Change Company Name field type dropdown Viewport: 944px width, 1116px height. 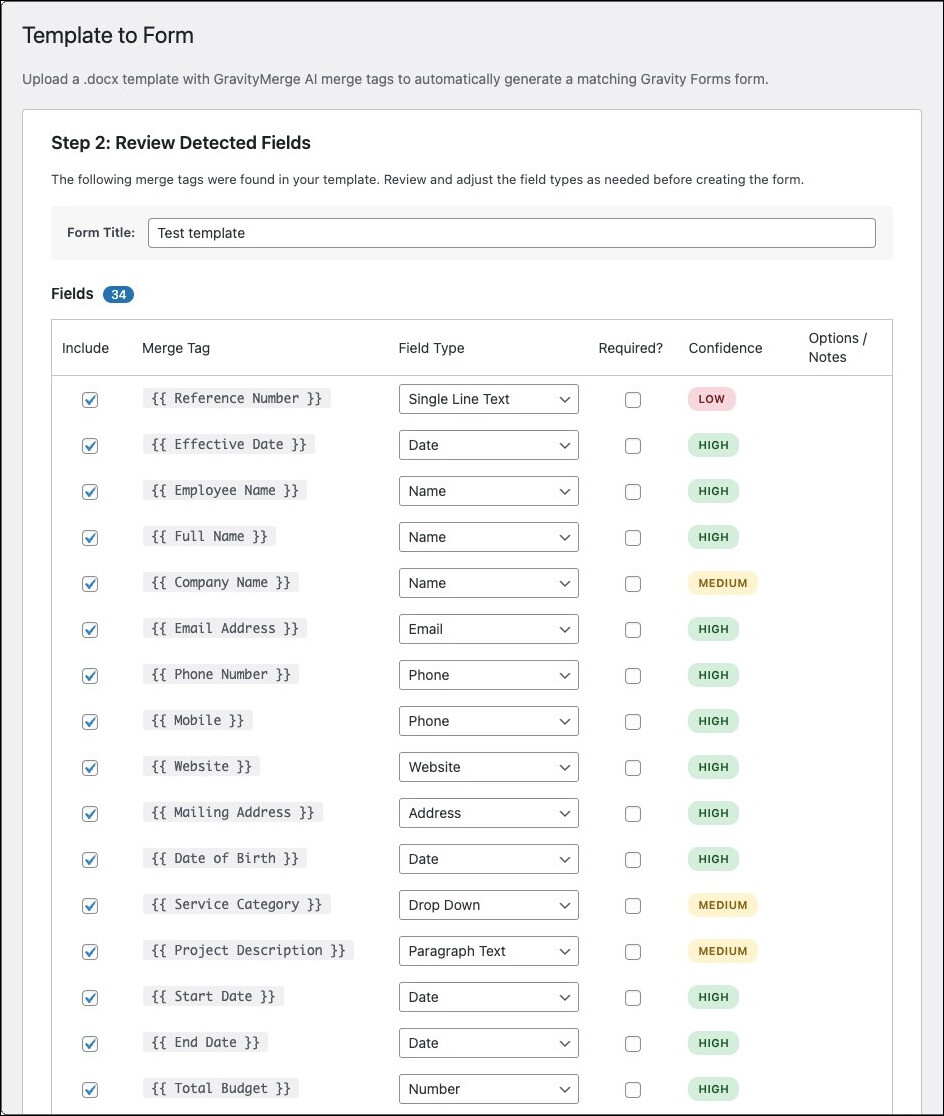click(488, 583)
